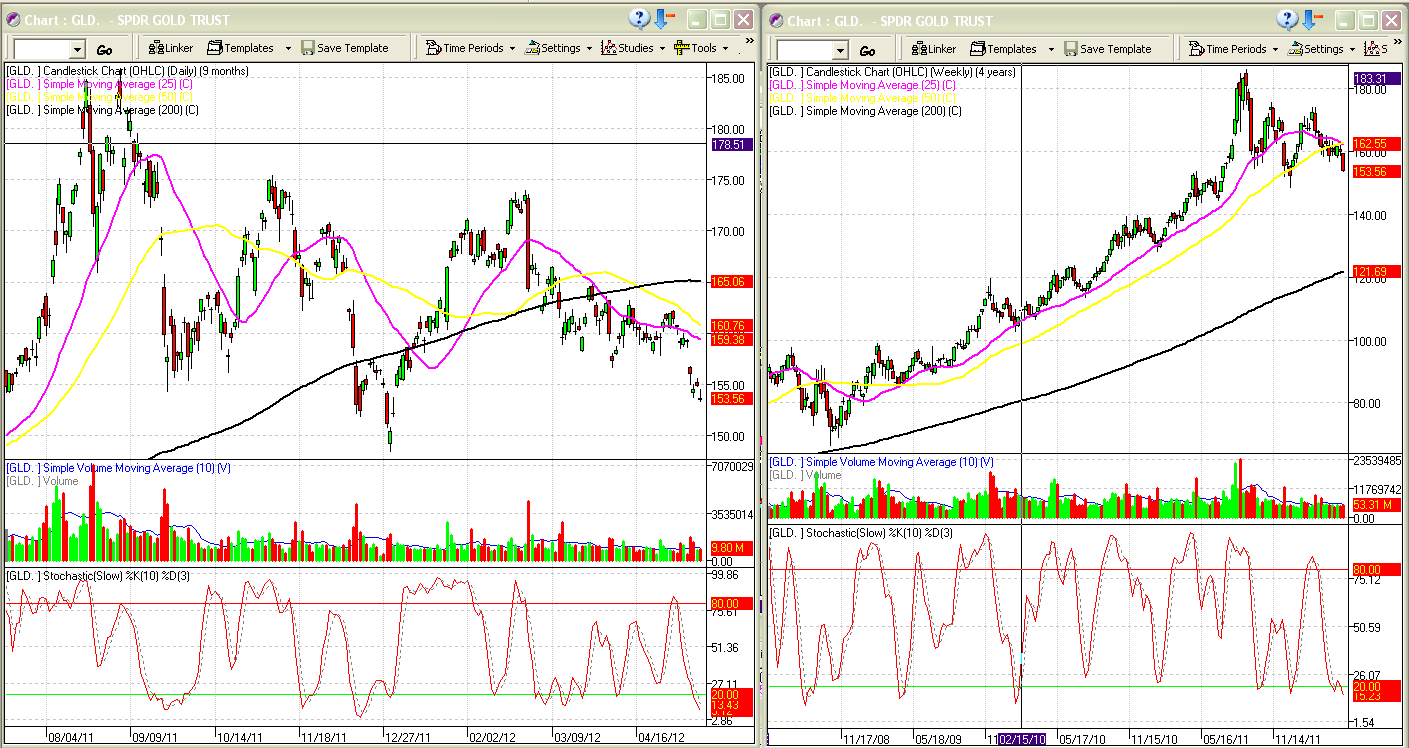Open help in the daily chart window

(640, 19)
